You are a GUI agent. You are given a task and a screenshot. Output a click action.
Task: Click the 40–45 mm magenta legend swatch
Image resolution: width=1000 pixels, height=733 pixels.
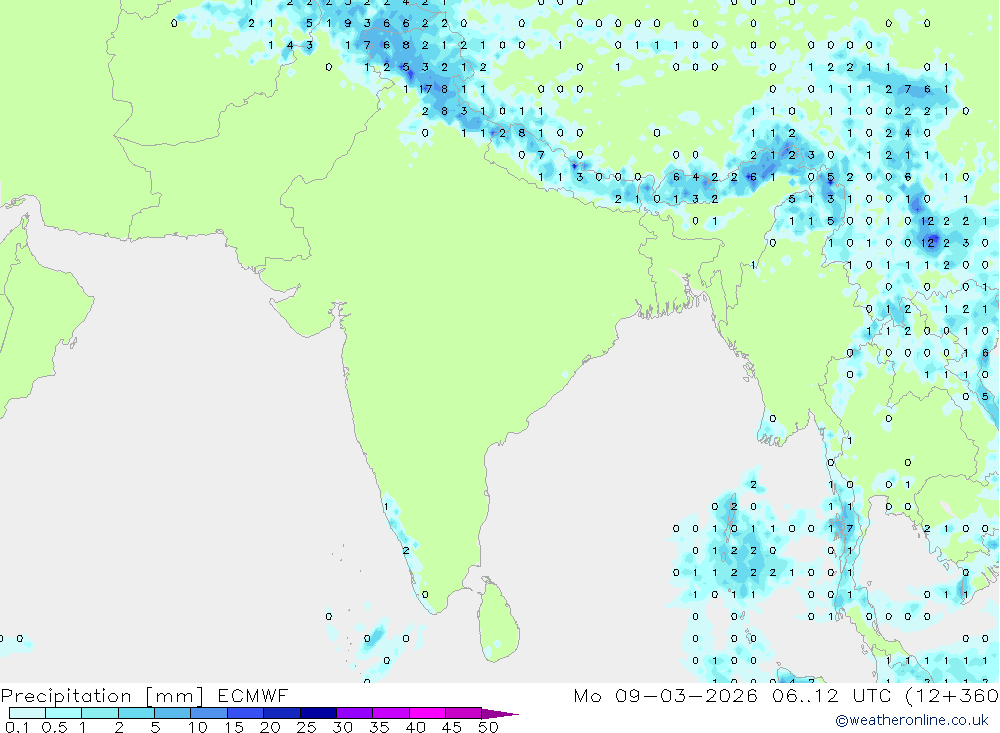click(427, 713)
